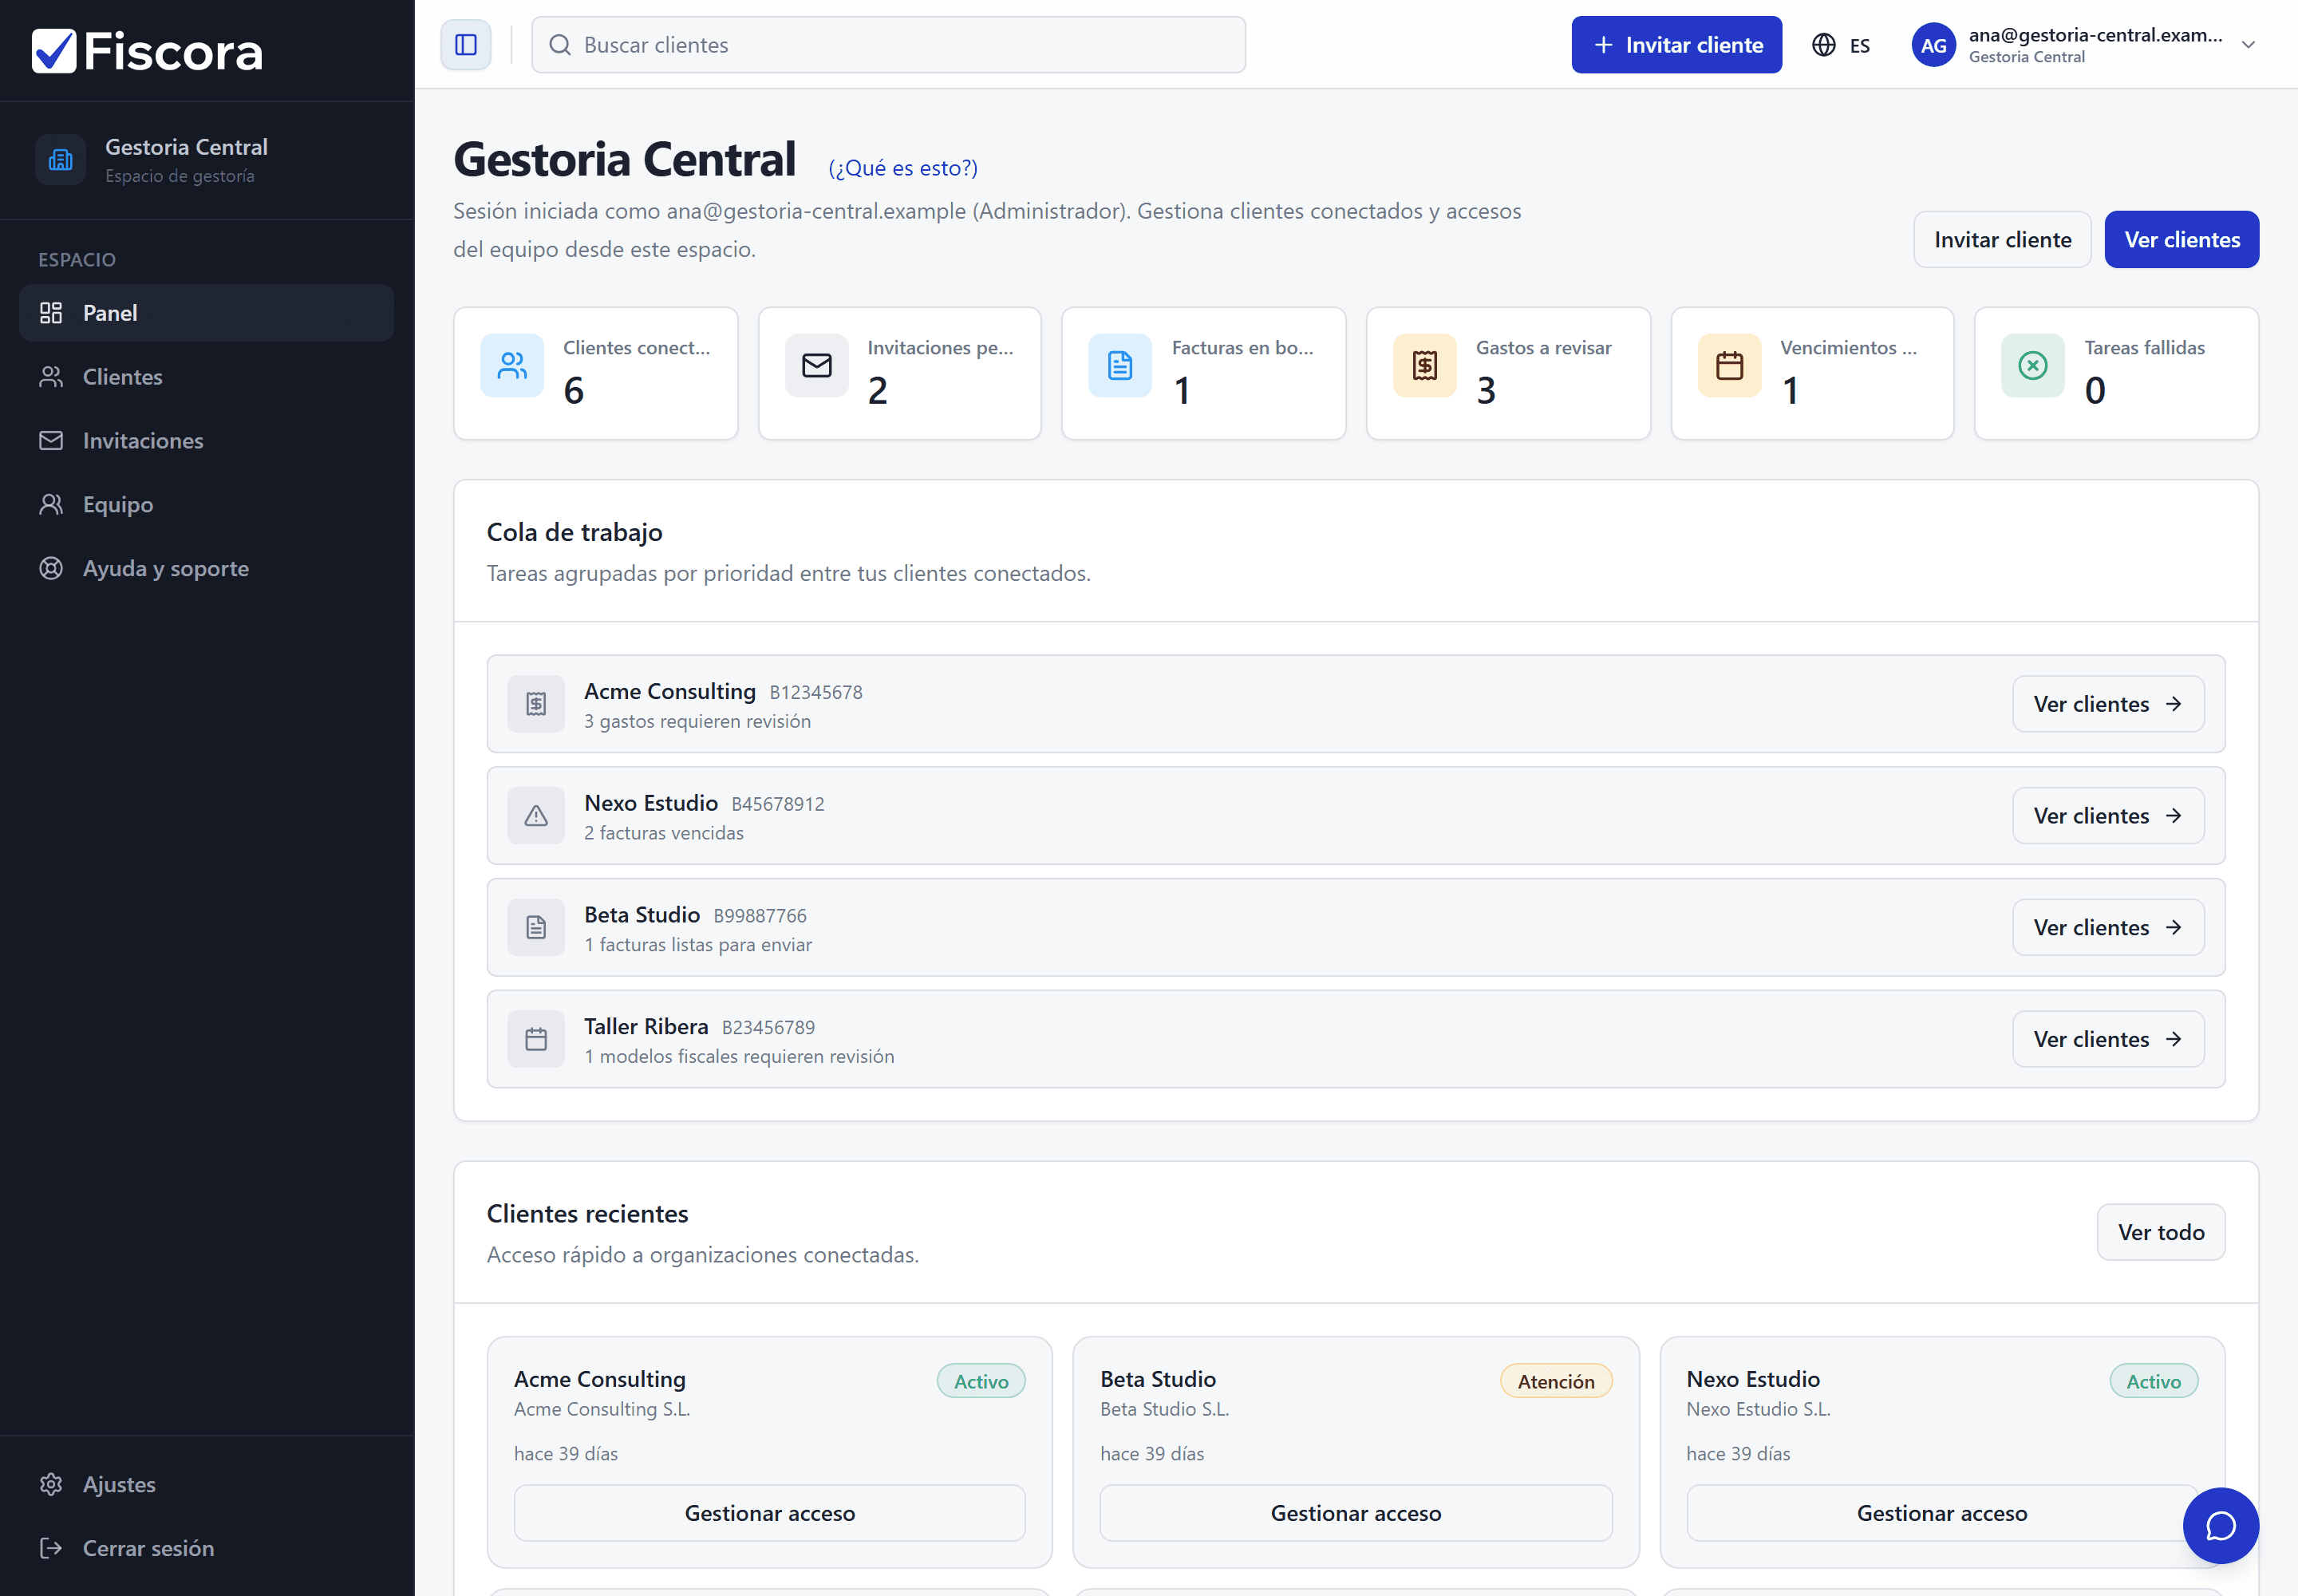Click the ¿Qué es esto? link
The image size is (2298, 1596).
(903, 168)
